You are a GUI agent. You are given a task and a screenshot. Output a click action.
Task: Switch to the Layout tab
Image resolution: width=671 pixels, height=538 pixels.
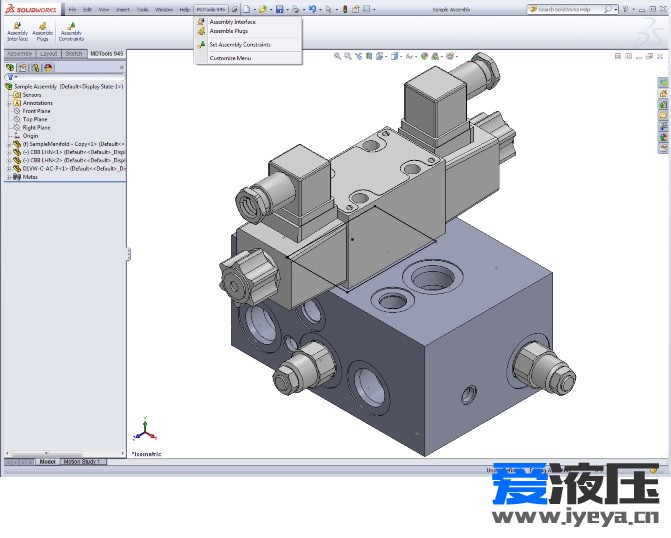tap(48, 54)
